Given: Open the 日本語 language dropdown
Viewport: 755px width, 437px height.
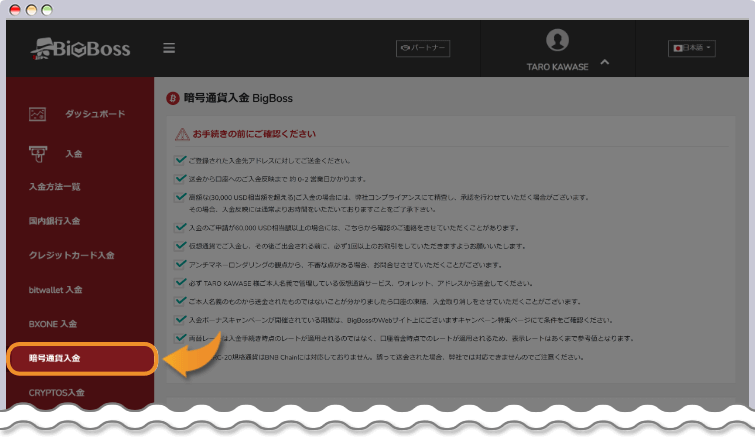Looking at the screenshot, I should coord(691,48).
